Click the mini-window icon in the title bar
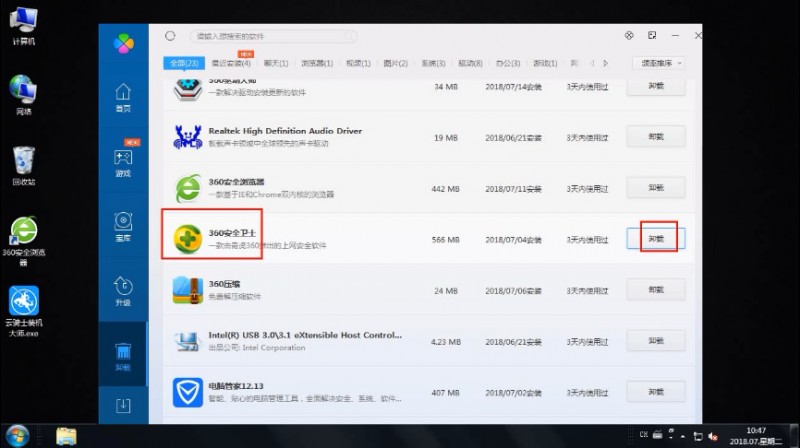This screenshot has height=448, width=800. coord(652,35)
